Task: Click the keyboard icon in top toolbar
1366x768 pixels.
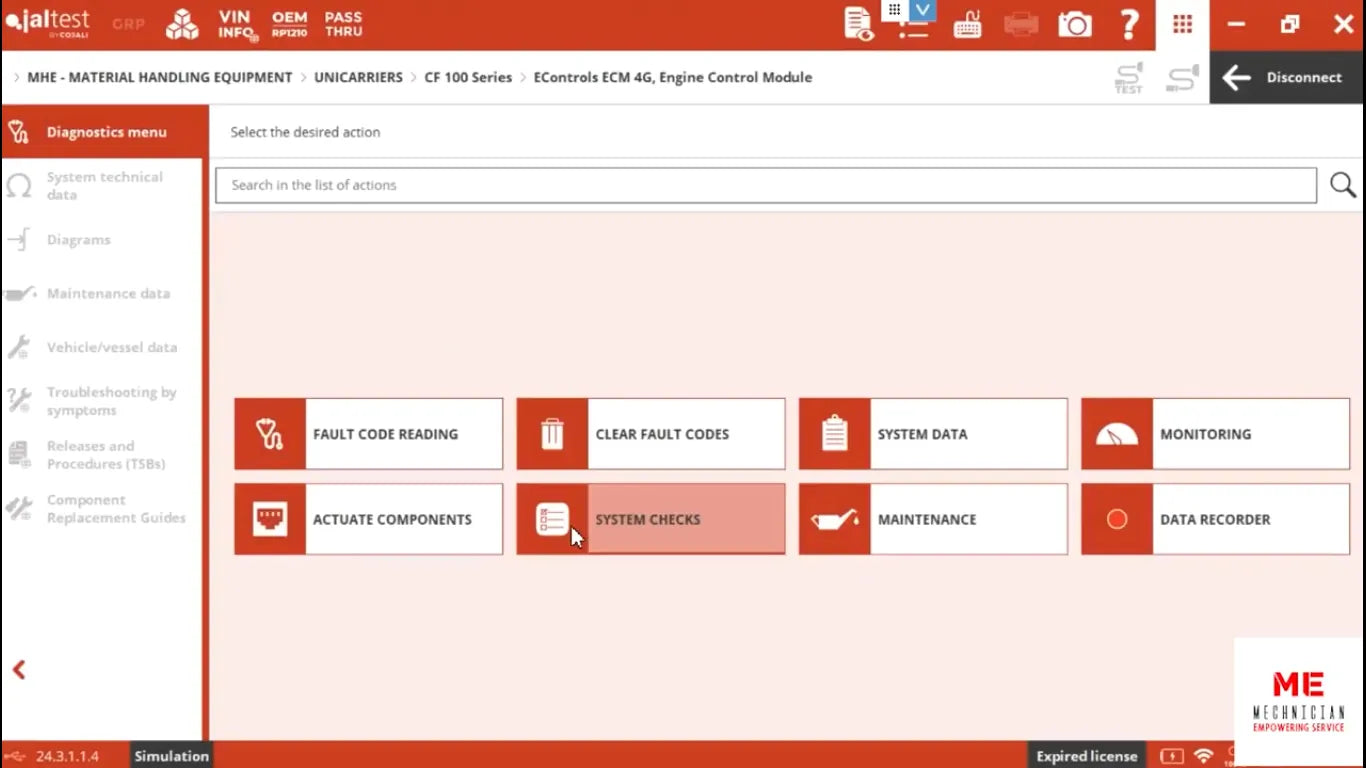Action: [967, 25]
